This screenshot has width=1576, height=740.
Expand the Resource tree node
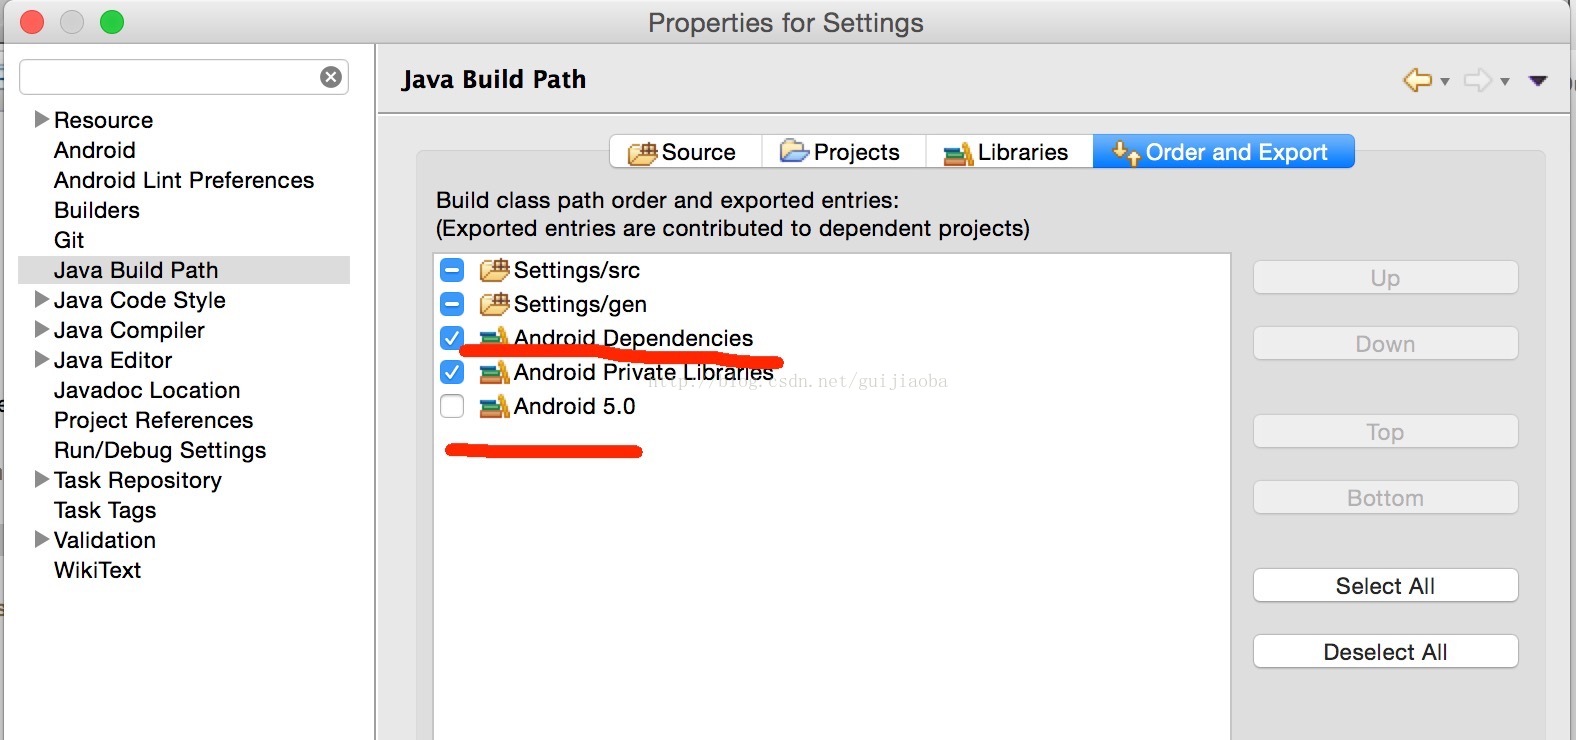(41, 119)
